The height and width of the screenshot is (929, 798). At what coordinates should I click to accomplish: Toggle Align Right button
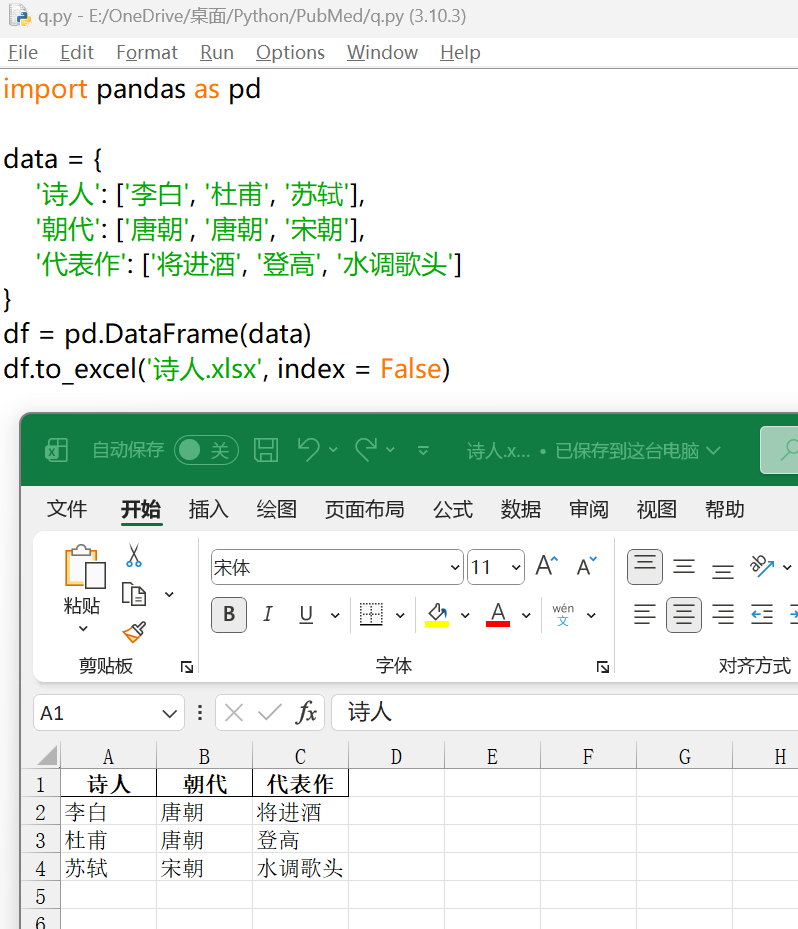pyautogui.click(x=723, y=614)
